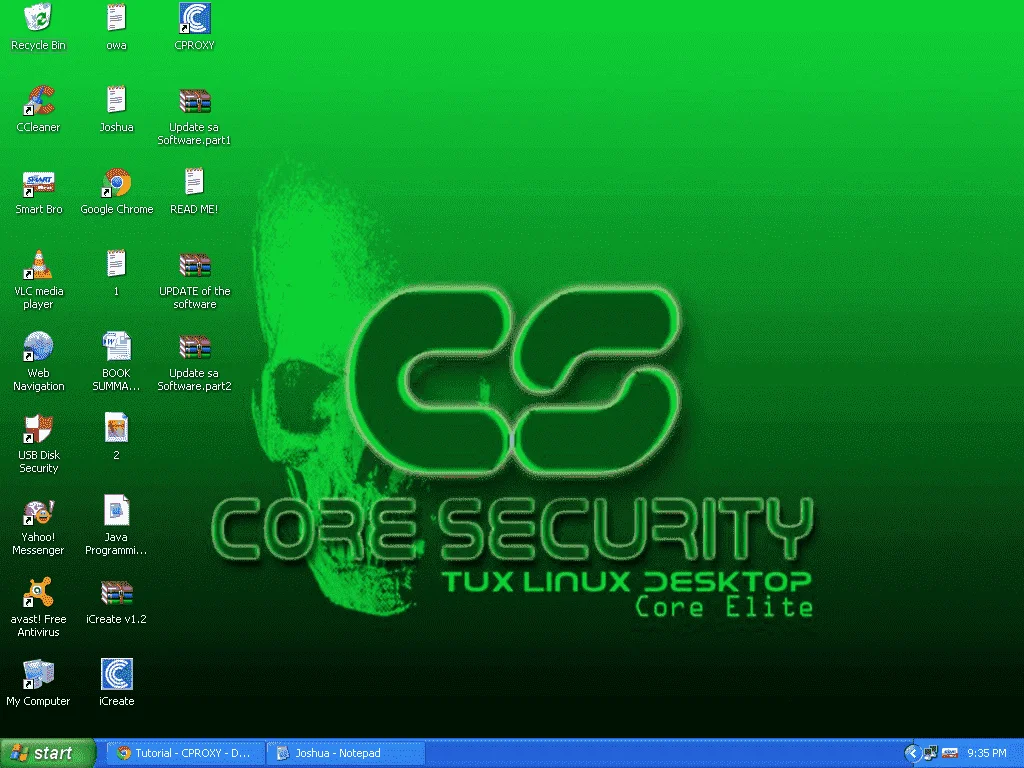Click the Google Chrome desktop shortcut
The width and height of the screenshot is (1024, 768).
click(x=116, y=183)
